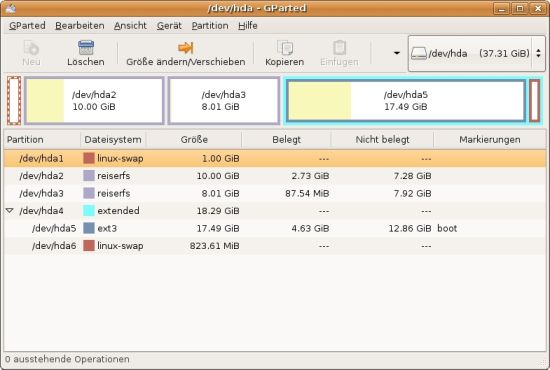
Task: Click the 4.63 GiB used value
Action: tap(310, 228)
